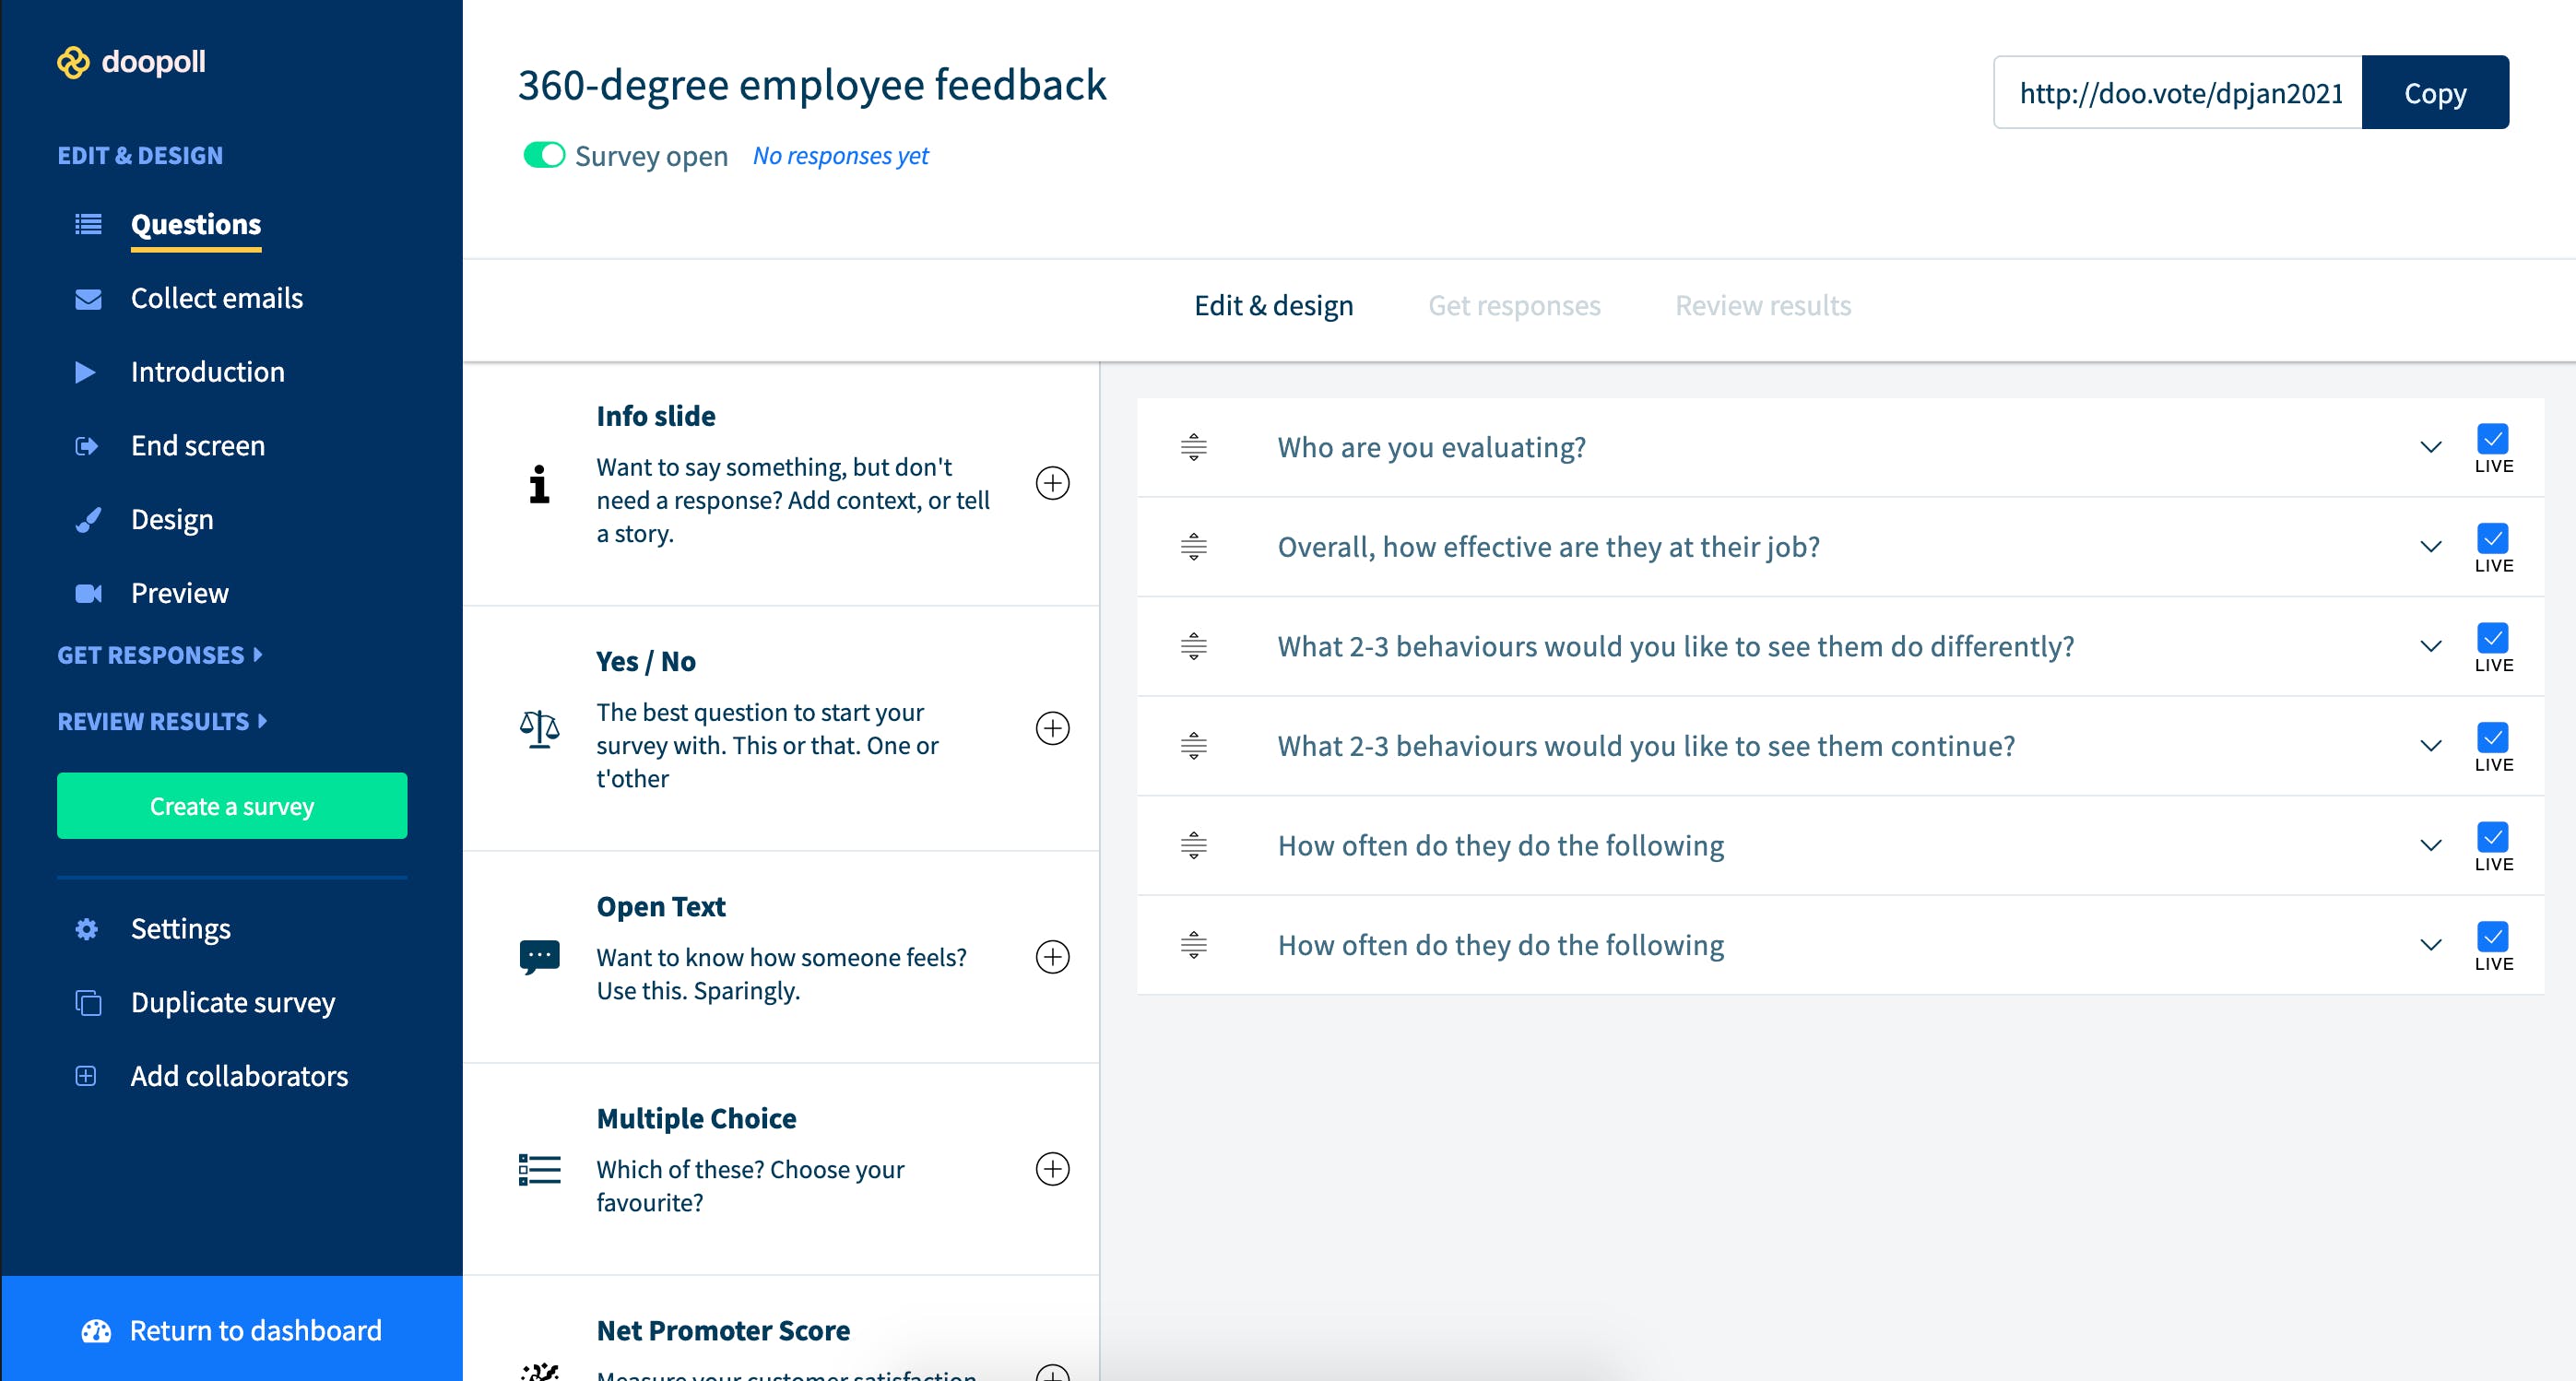Click the Create a survey button
Screen dimensions: 2576x1381
click(x=232, y=806)
